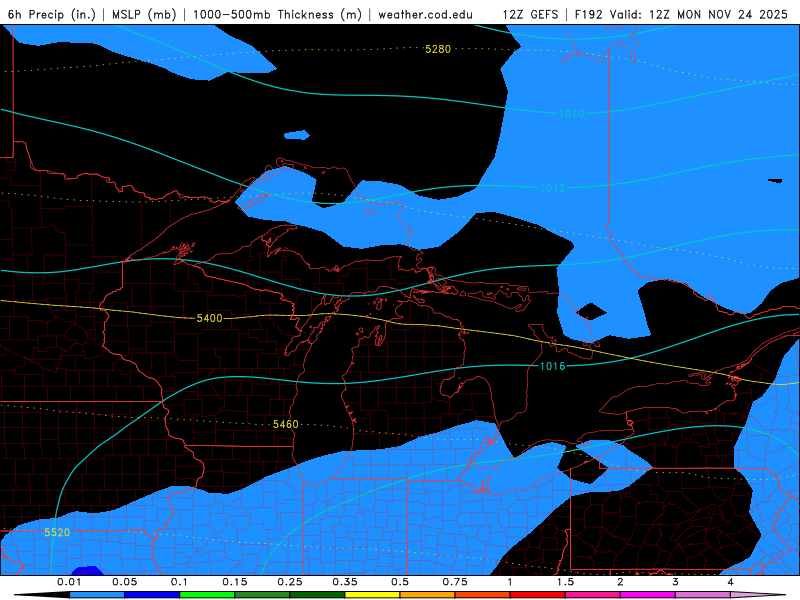This screenshot has height=600, width=800.
Task: Click the 'F192 Valid: 12Z MON NOV 24 2025' text
Action: pos(681,14)
